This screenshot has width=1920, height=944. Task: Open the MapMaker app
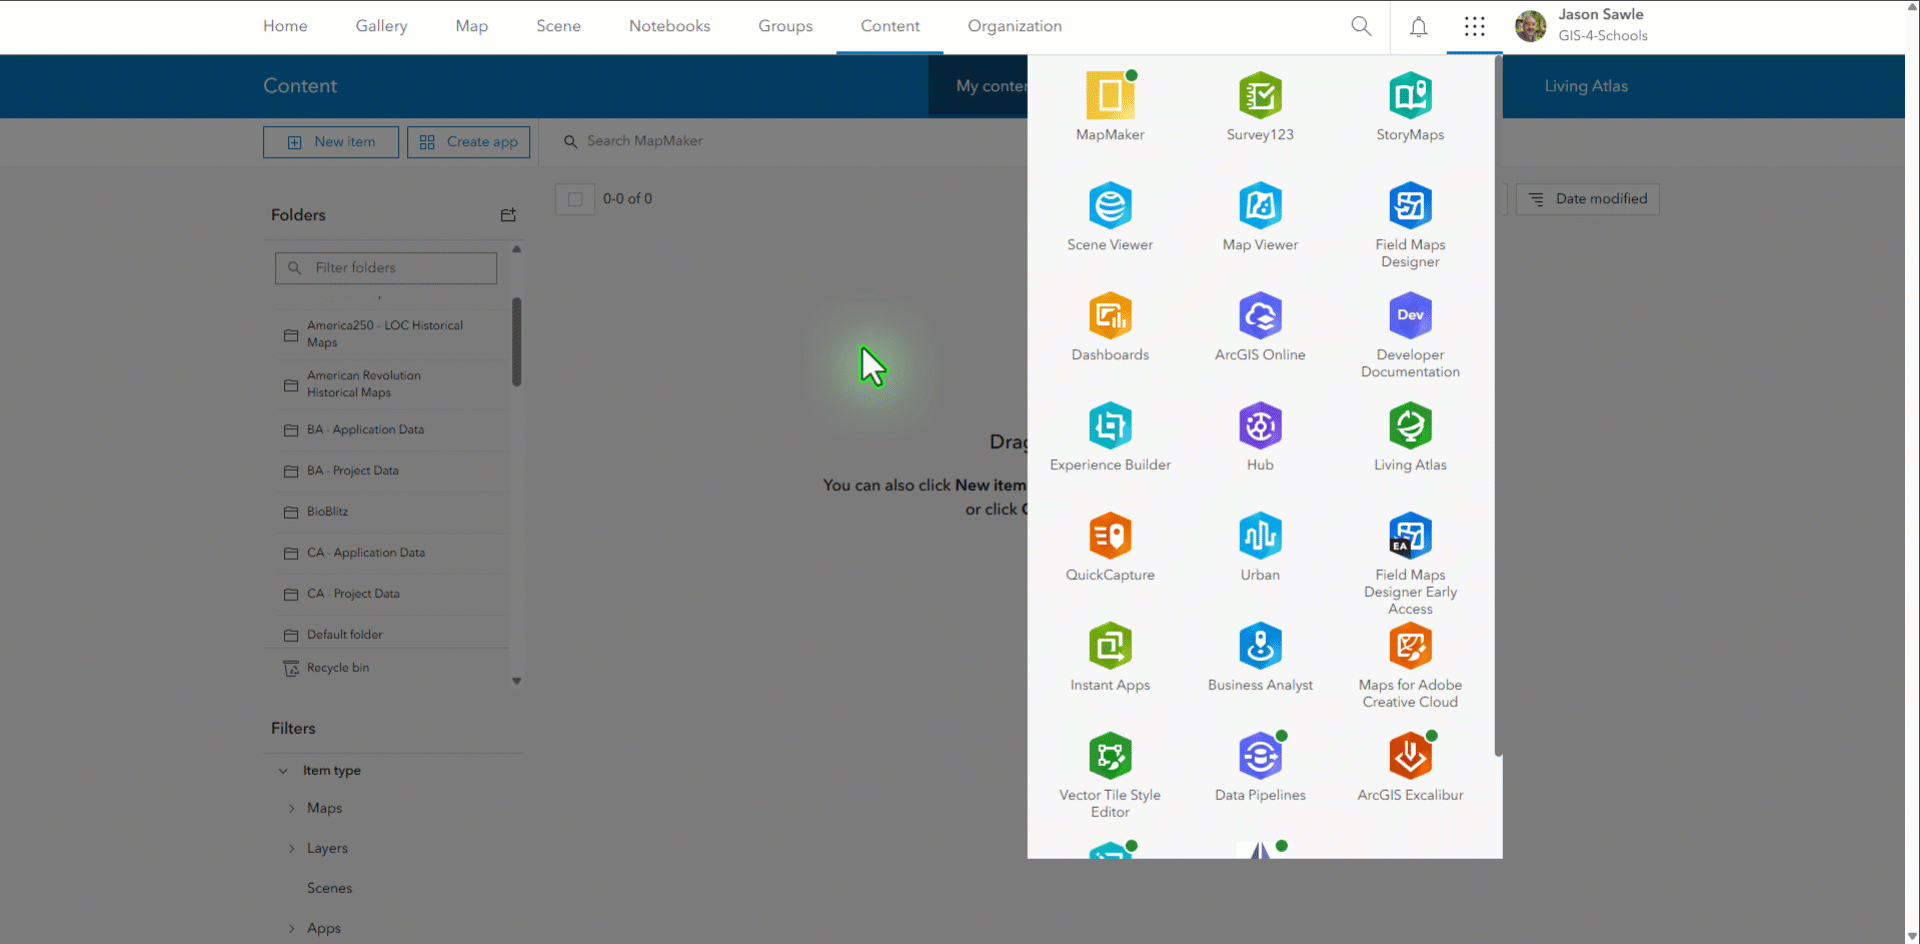[1110, 107]
